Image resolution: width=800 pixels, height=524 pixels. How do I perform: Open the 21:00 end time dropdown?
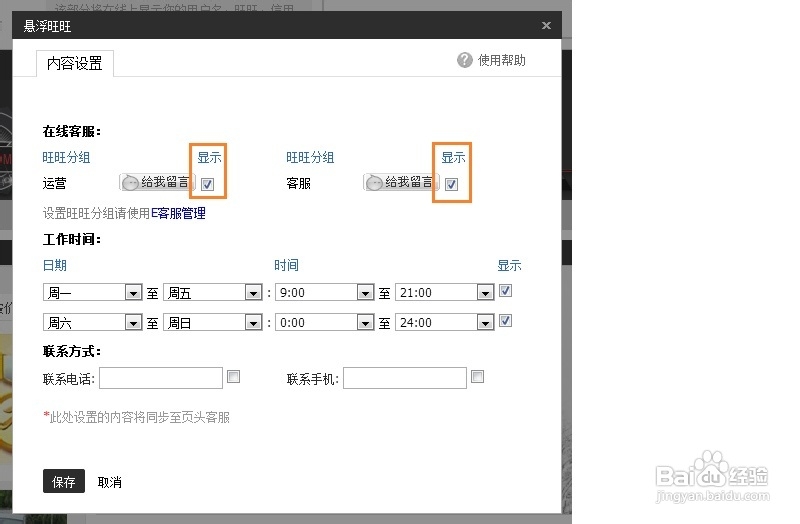coord(445,292)
